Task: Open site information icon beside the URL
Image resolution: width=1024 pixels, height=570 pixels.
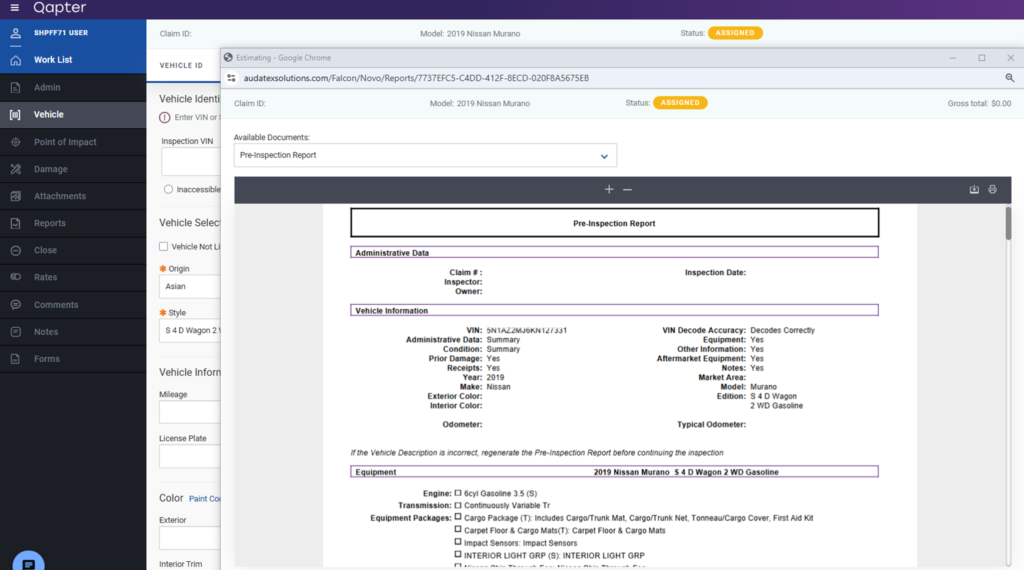Action: click(231, 78)
